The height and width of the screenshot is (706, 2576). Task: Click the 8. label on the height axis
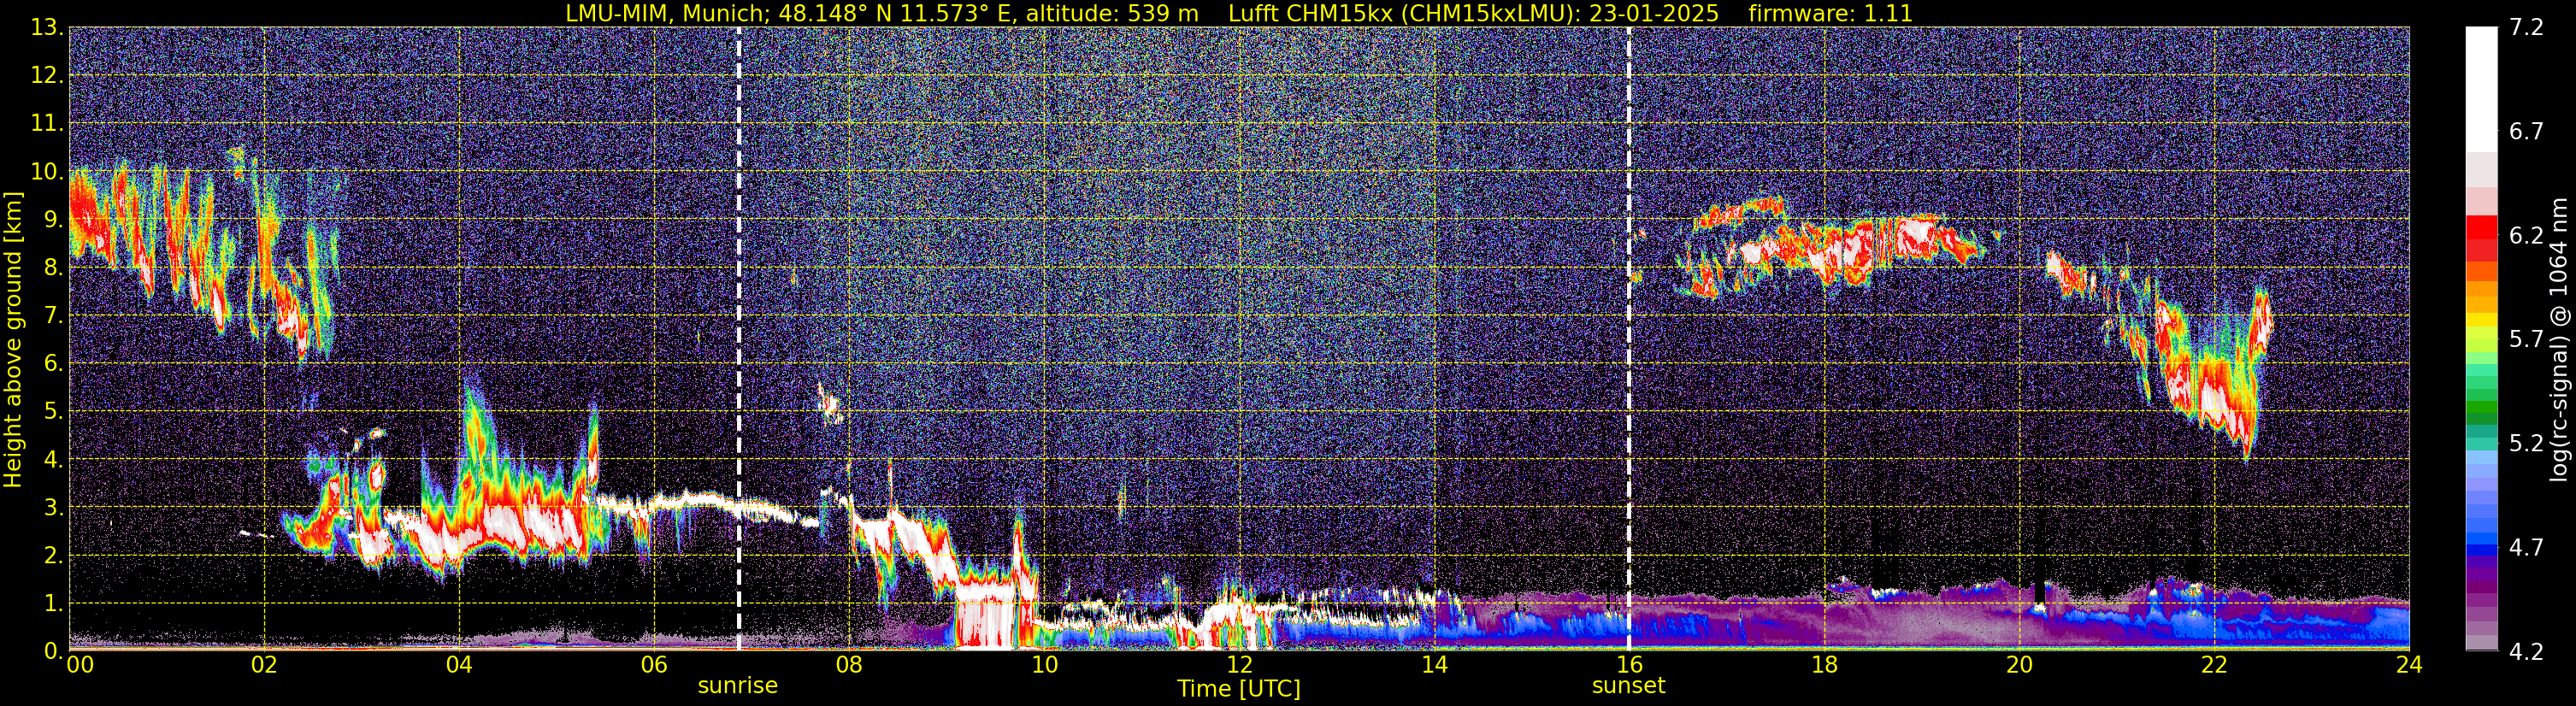tap(53, 268)
